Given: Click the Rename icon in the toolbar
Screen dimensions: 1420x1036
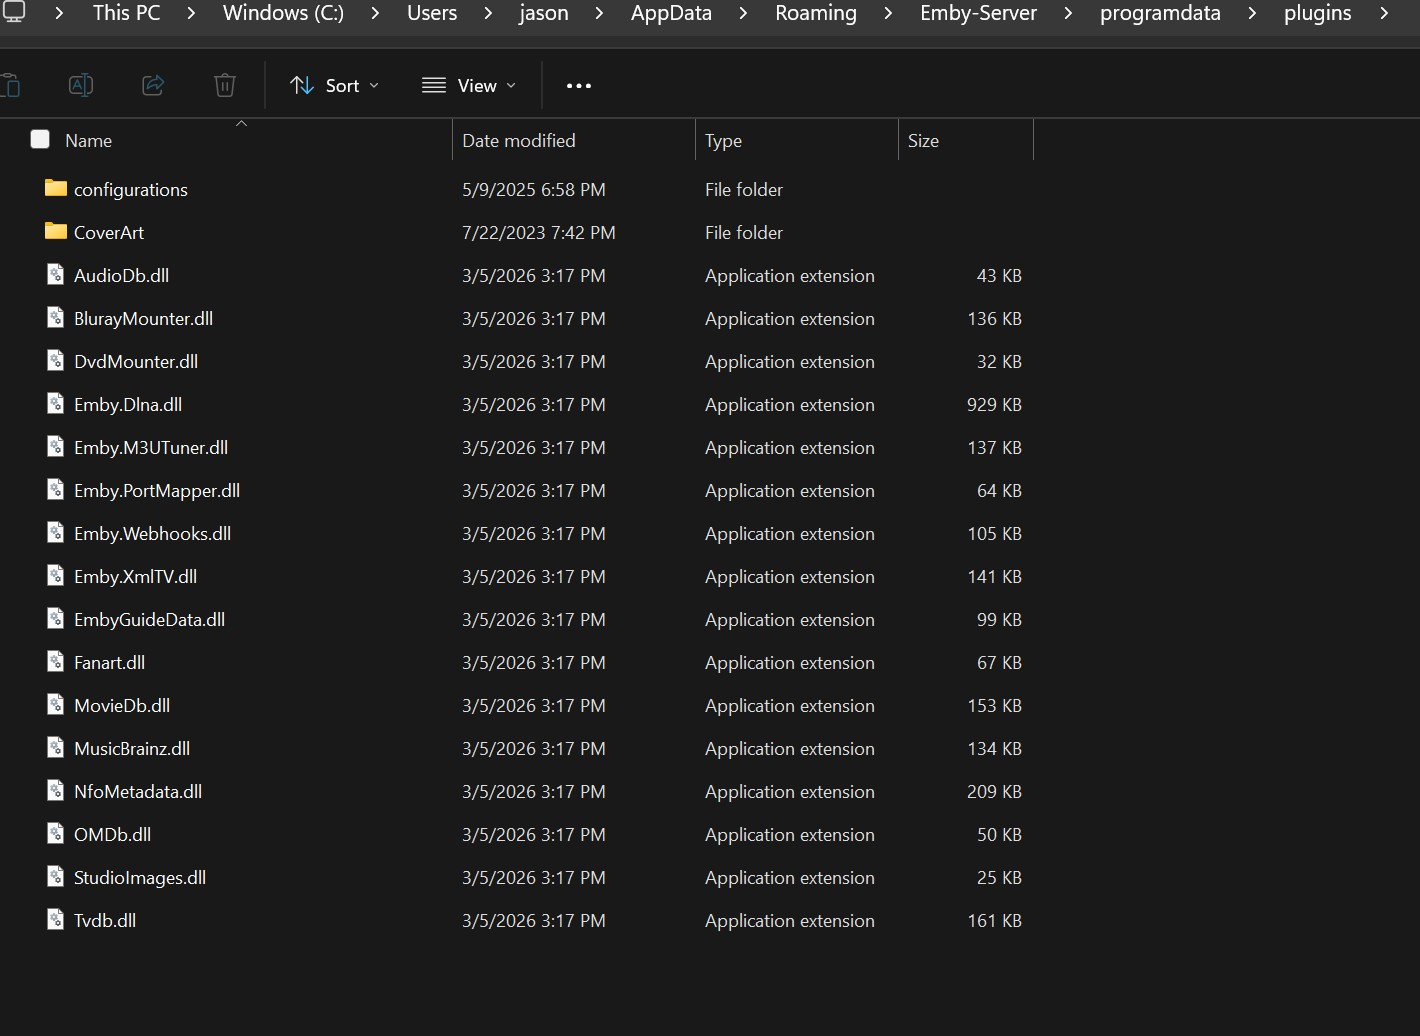Looking at the screenshot, I should [81, 85].
